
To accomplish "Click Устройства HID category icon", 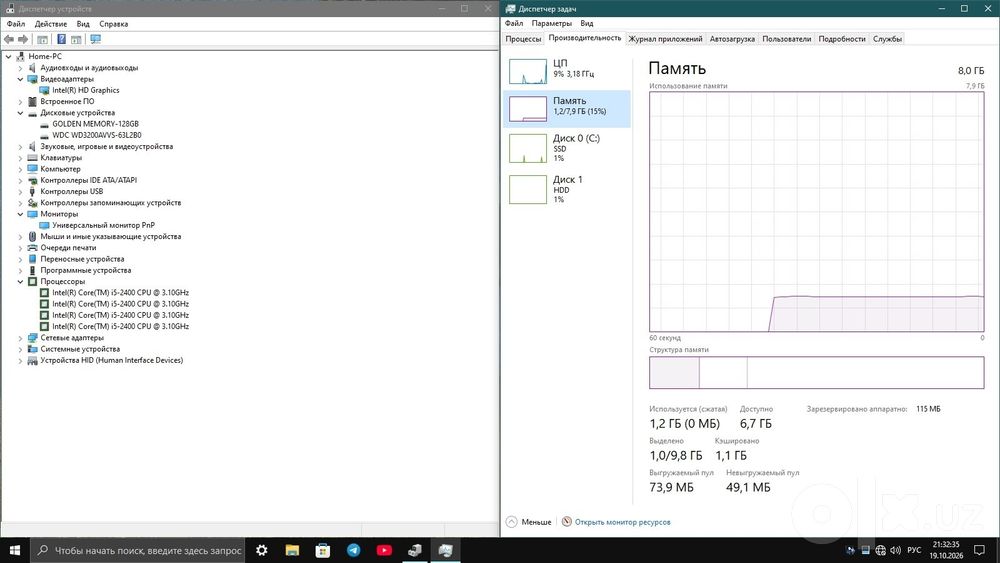I will coord(33,360).
